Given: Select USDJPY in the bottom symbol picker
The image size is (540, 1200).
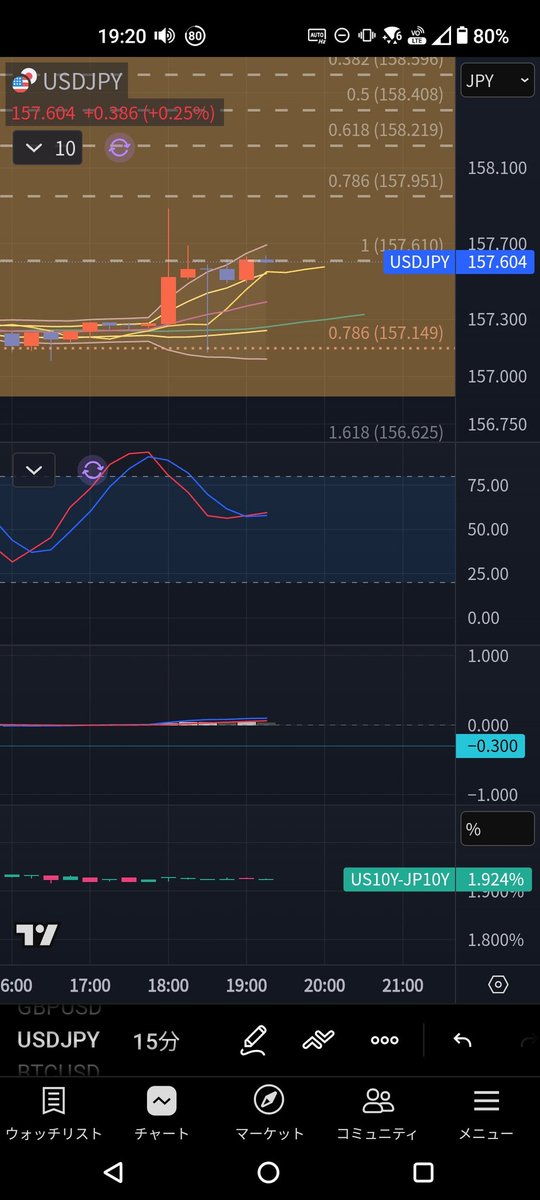Looking at the screenshot, I should [x=58, y=1040].
